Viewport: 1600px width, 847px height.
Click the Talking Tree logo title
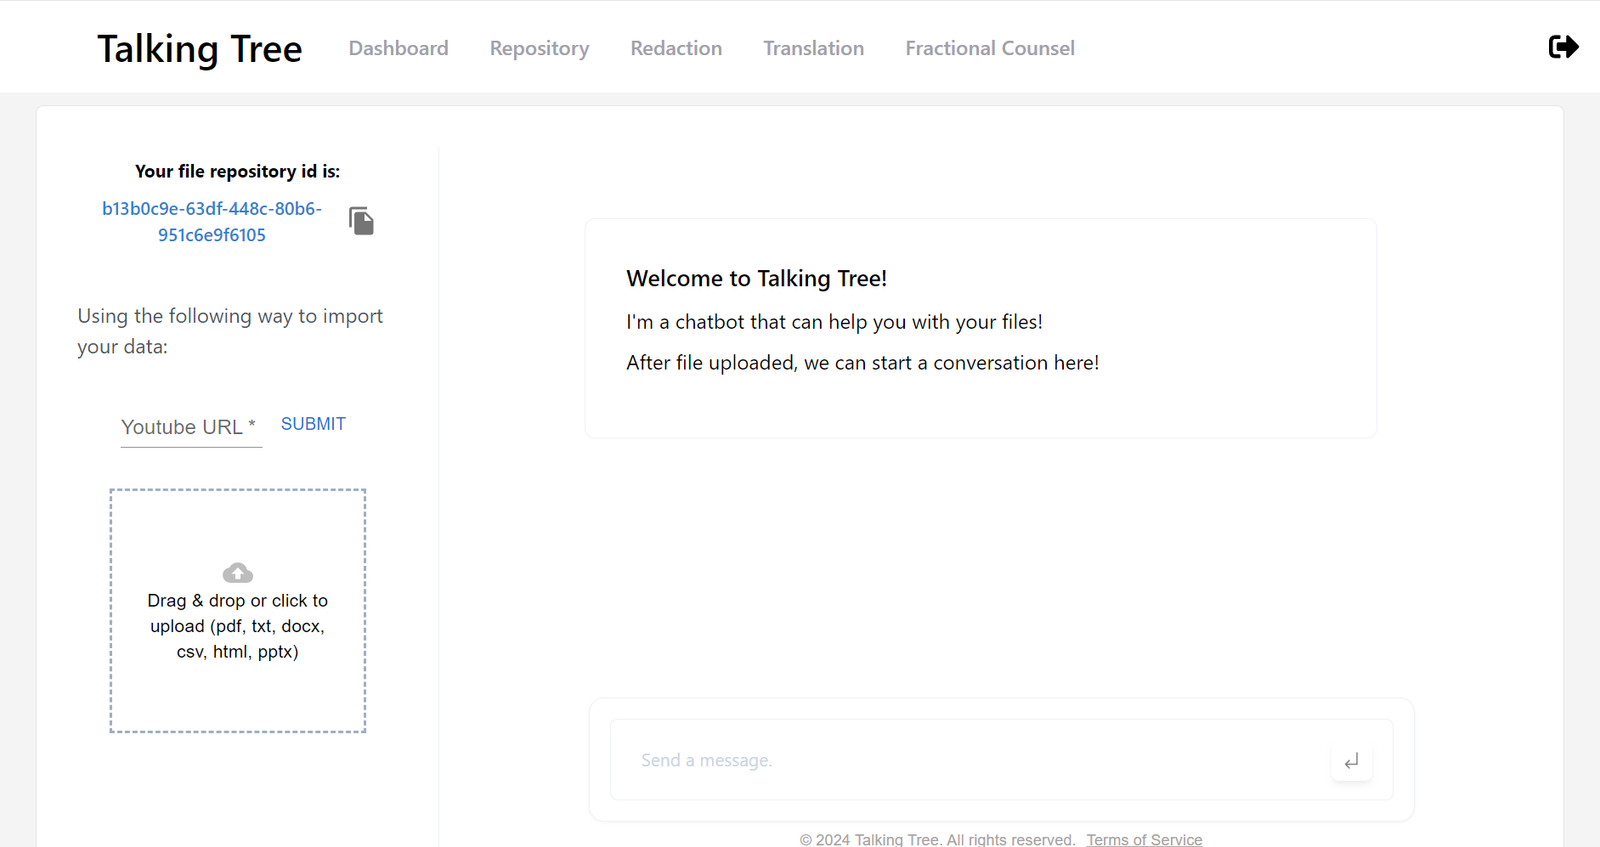pyautogui.click(x=199, y=49)
